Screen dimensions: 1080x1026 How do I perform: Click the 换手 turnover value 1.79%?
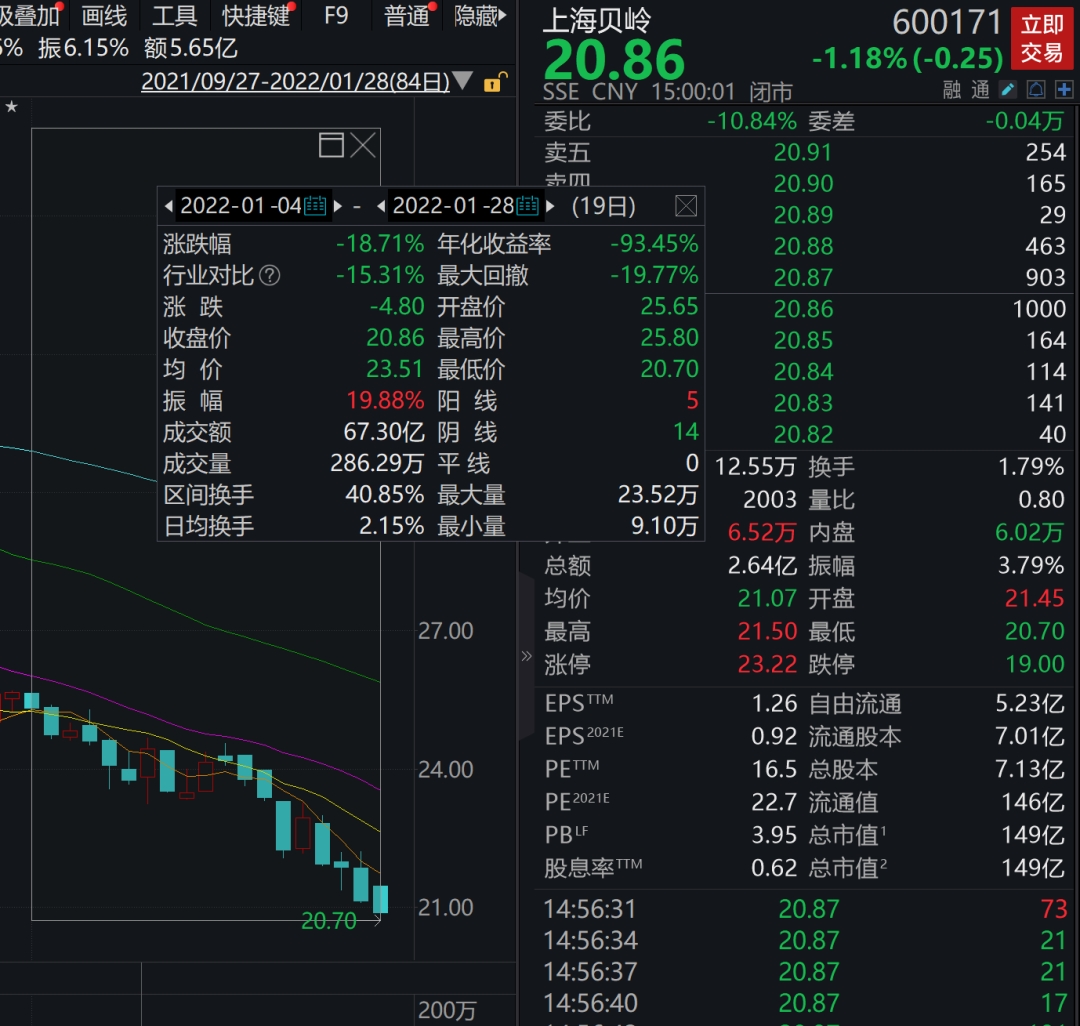[x=1031, y=467]
